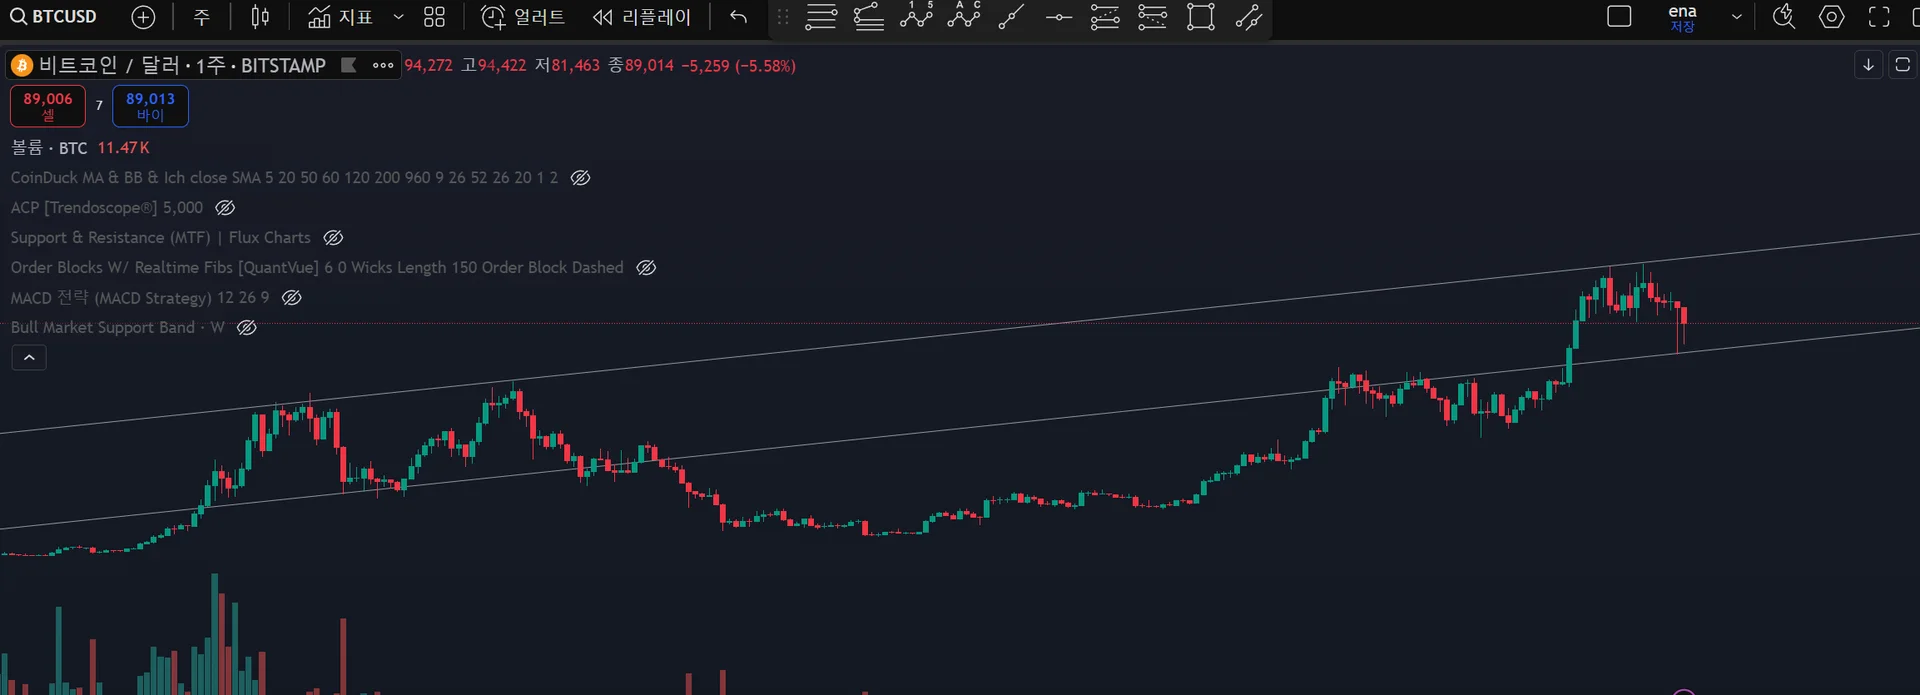Click the rounded square button at chart top right
Screen dimensions: 1920x695
click(x=1902, y=65)
